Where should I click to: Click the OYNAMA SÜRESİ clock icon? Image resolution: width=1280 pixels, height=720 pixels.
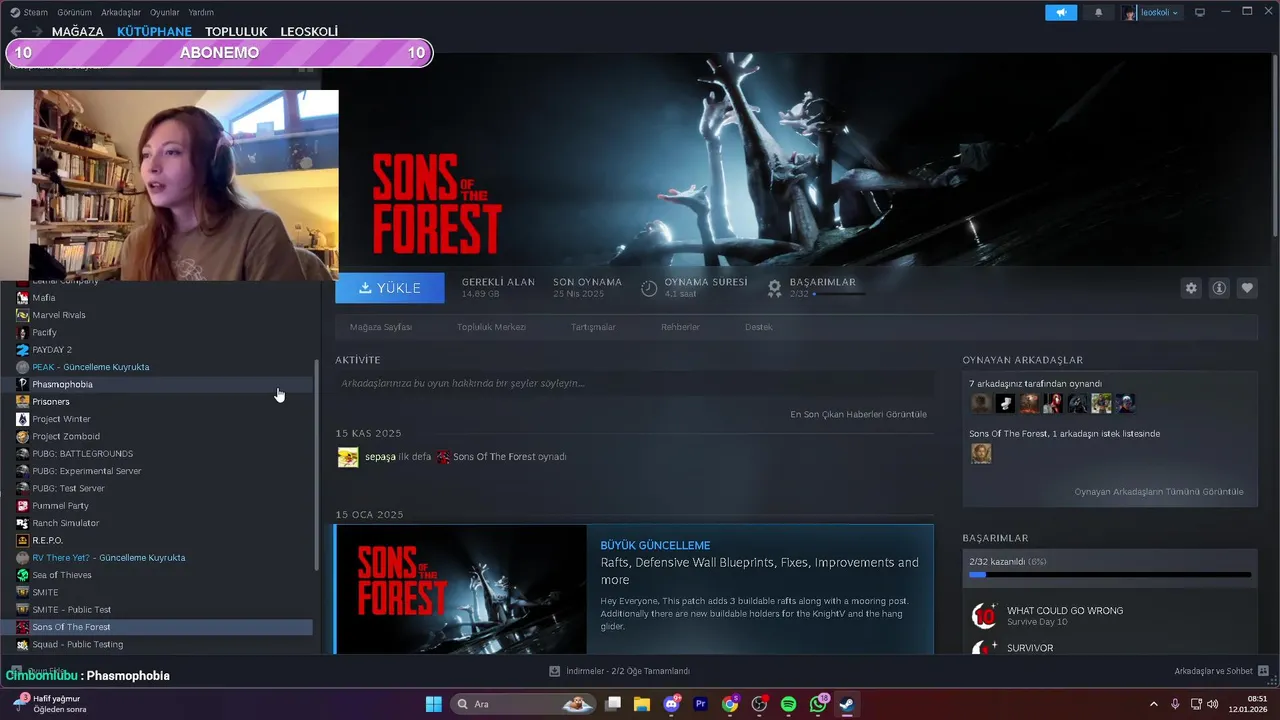tap(649, 288)
